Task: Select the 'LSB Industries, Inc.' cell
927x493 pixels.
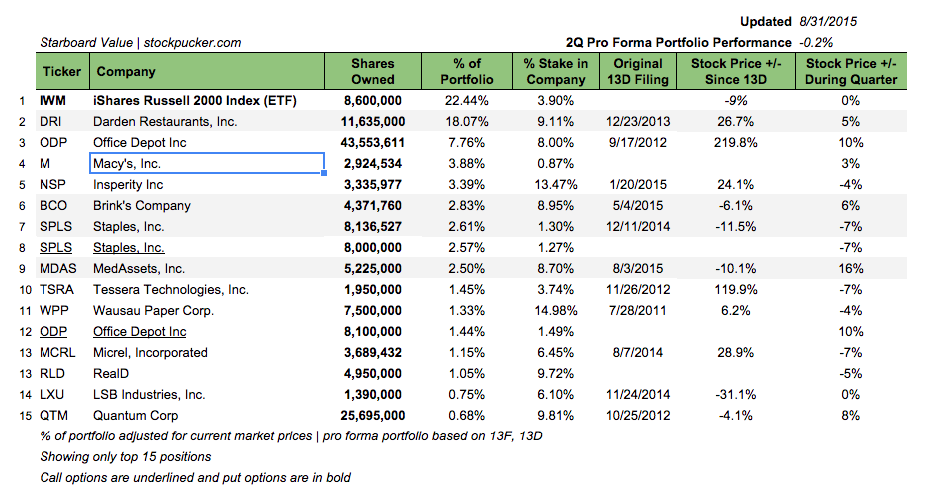Action: [149, 394]
